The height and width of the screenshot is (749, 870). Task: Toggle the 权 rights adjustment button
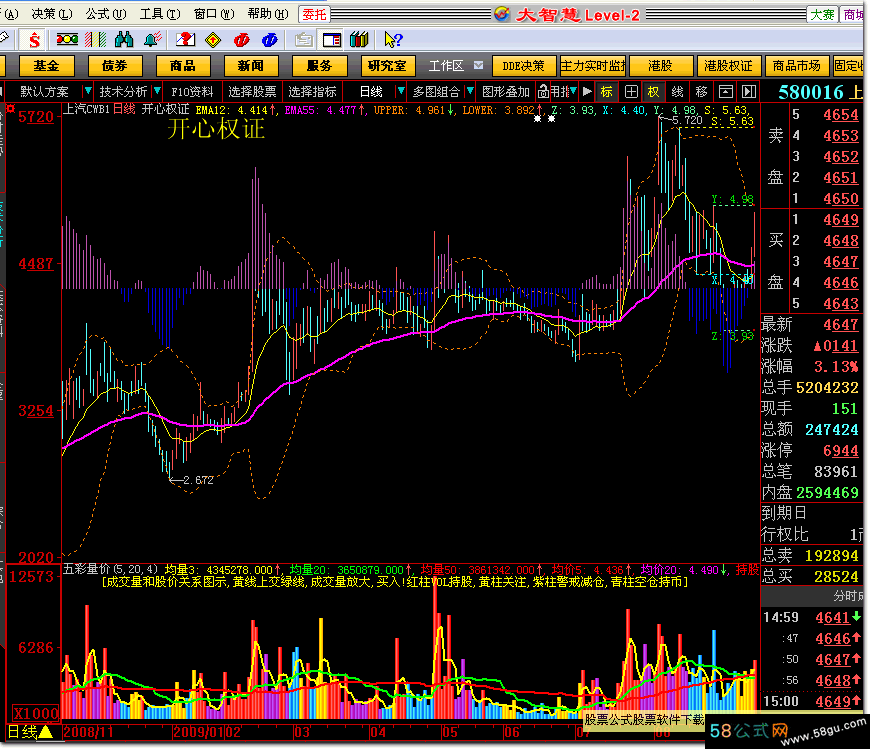point(654,91)
